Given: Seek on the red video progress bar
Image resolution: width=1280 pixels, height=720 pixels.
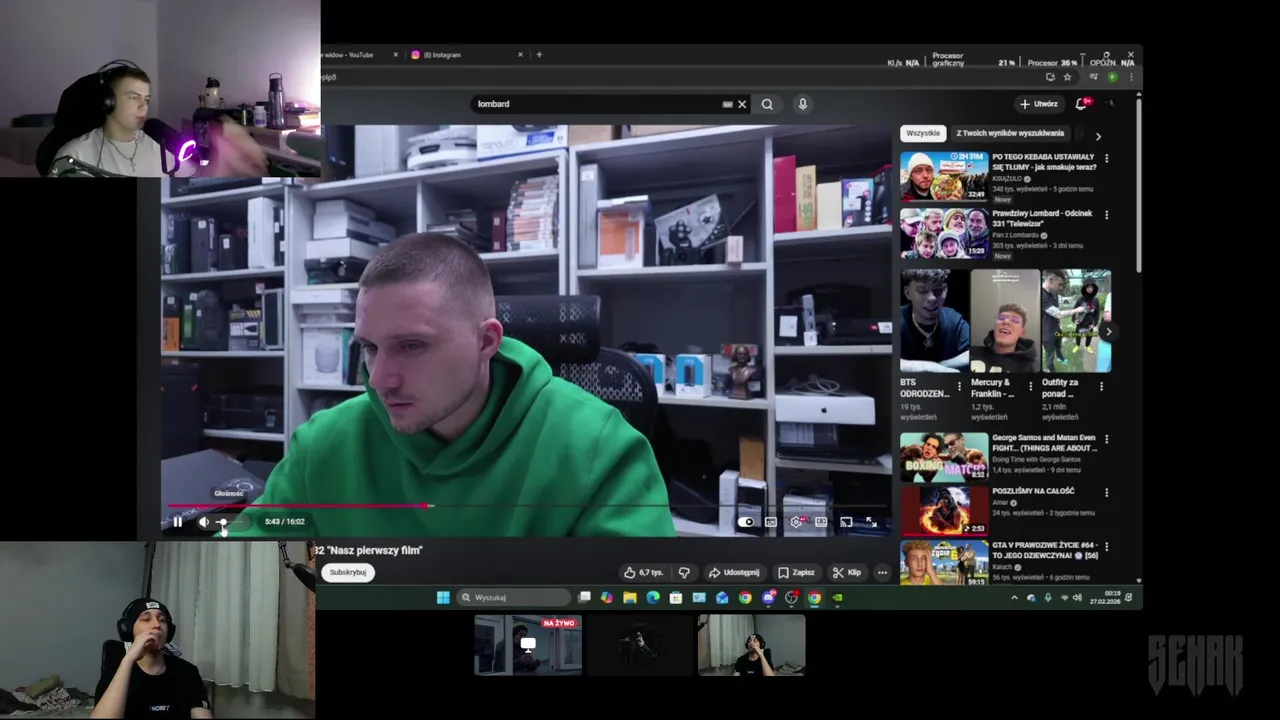Looking at the screenshot, I should click(527, 506).
